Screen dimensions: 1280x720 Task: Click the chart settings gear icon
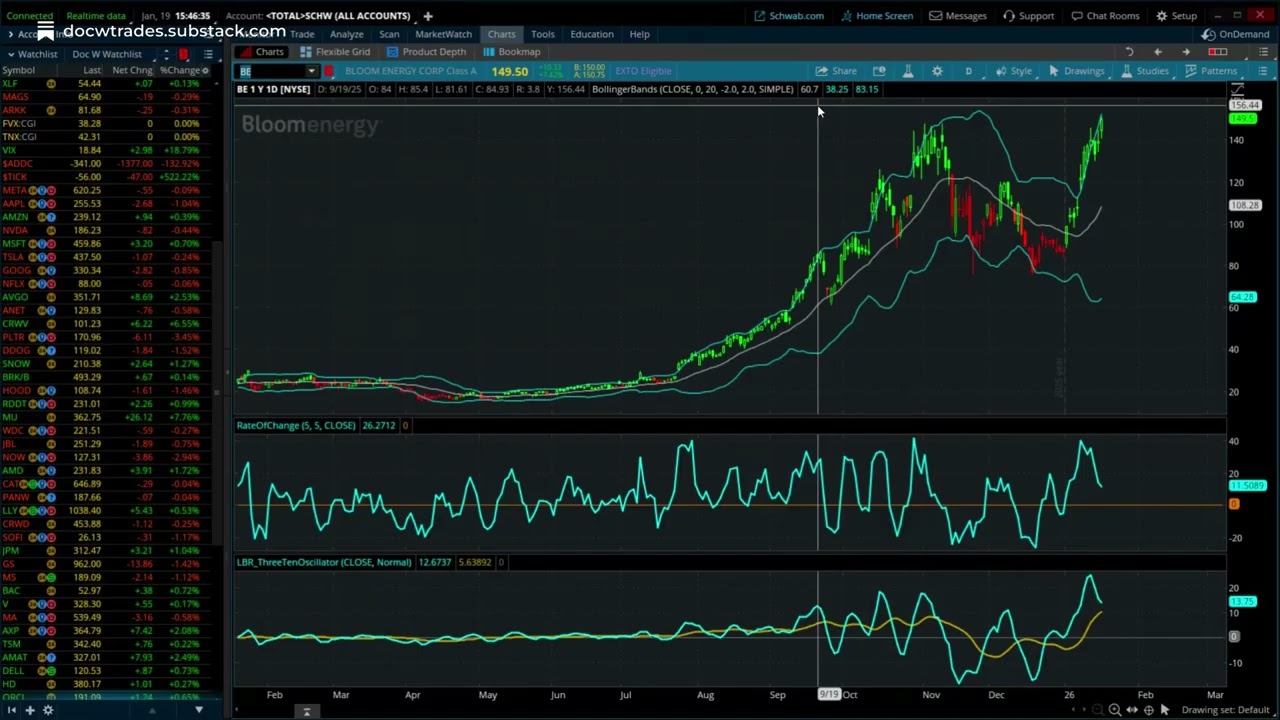tap(937, 71)
